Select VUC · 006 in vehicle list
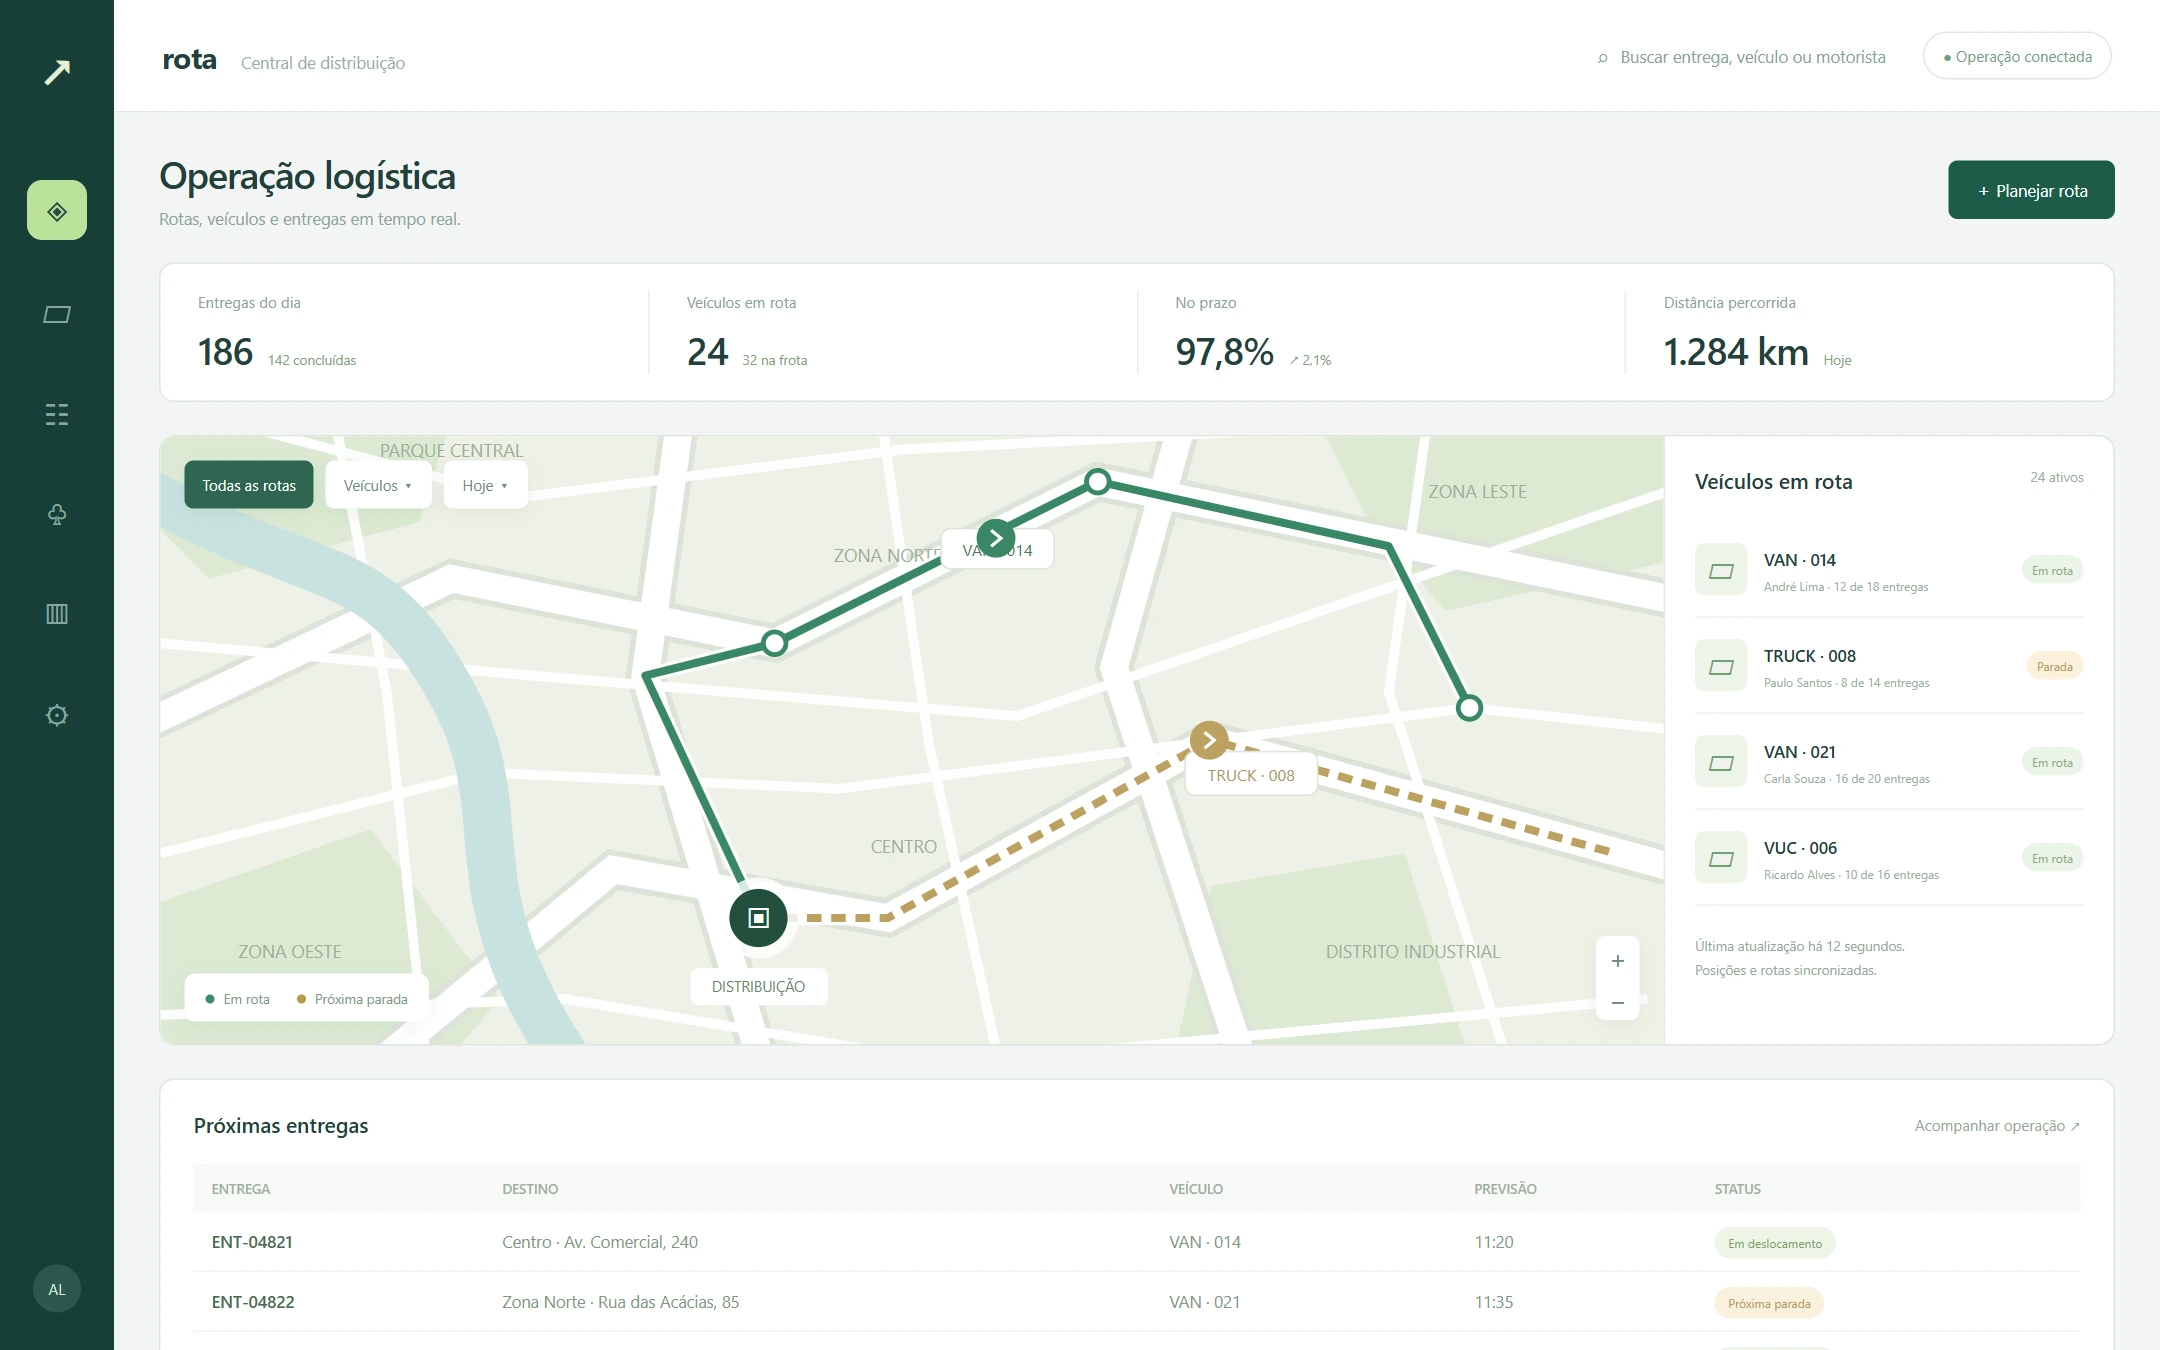 coord(1889,859)
